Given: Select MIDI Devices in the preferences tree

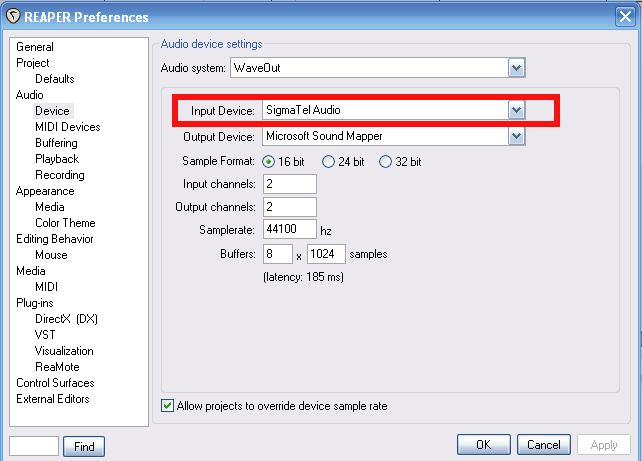Looking at the screenshot, I should point(67,127).
